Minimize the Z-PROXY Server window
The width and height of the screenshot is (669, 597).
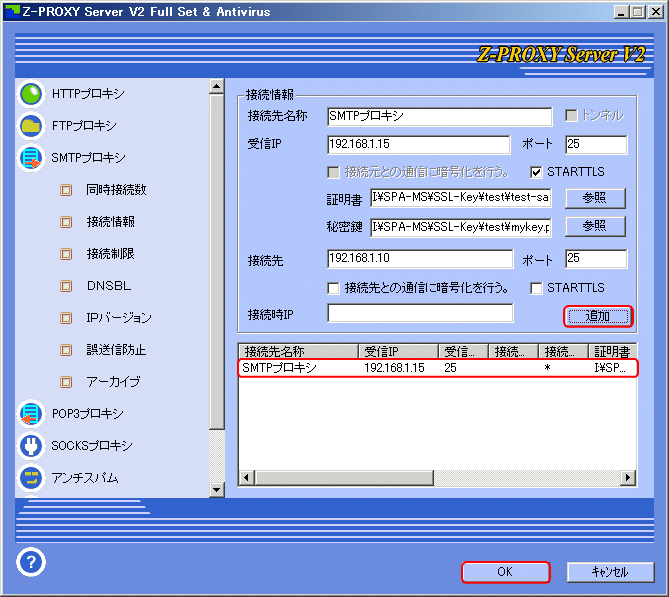(621, 12)
